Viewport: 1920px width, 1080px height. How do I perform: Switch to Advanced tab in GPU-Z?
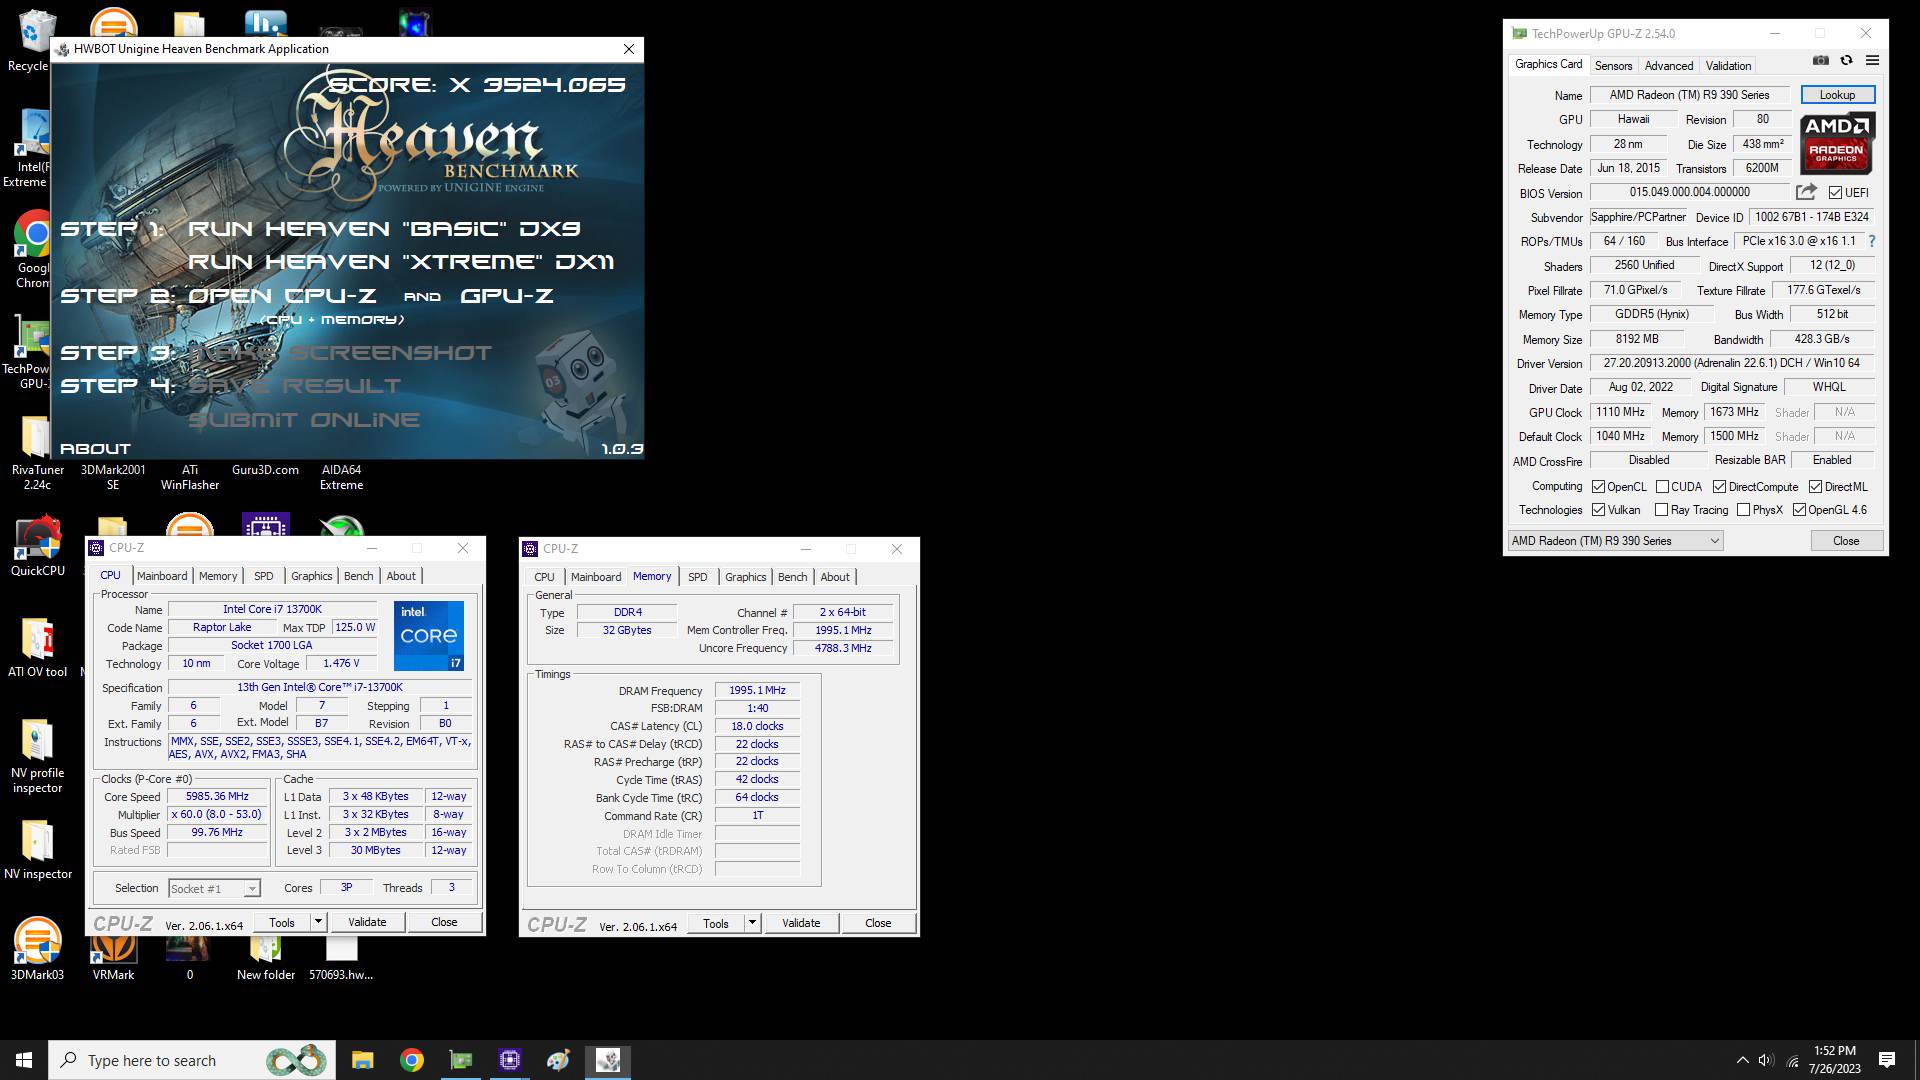tap(1669, 66)
